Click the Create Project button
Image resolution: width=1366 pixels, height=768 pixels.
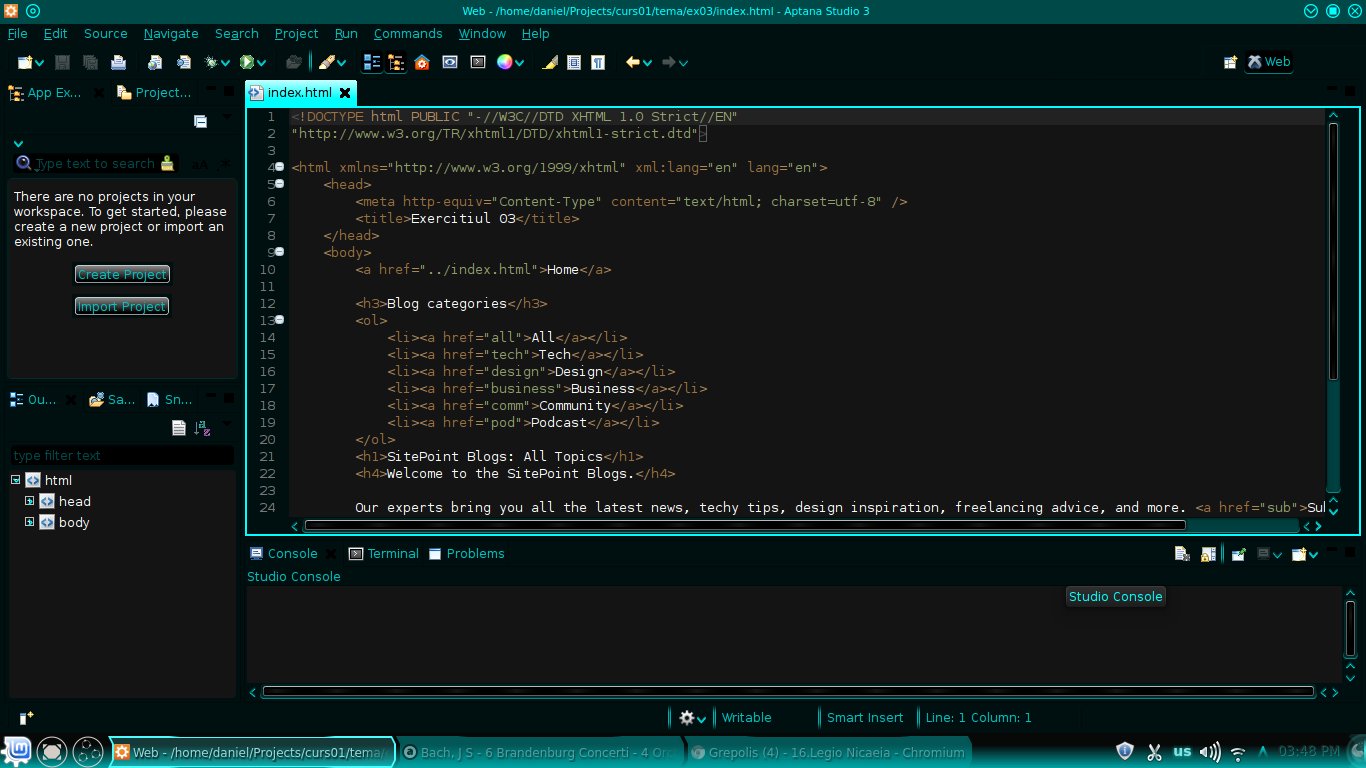pyautogui.click(x=122, y=274)
